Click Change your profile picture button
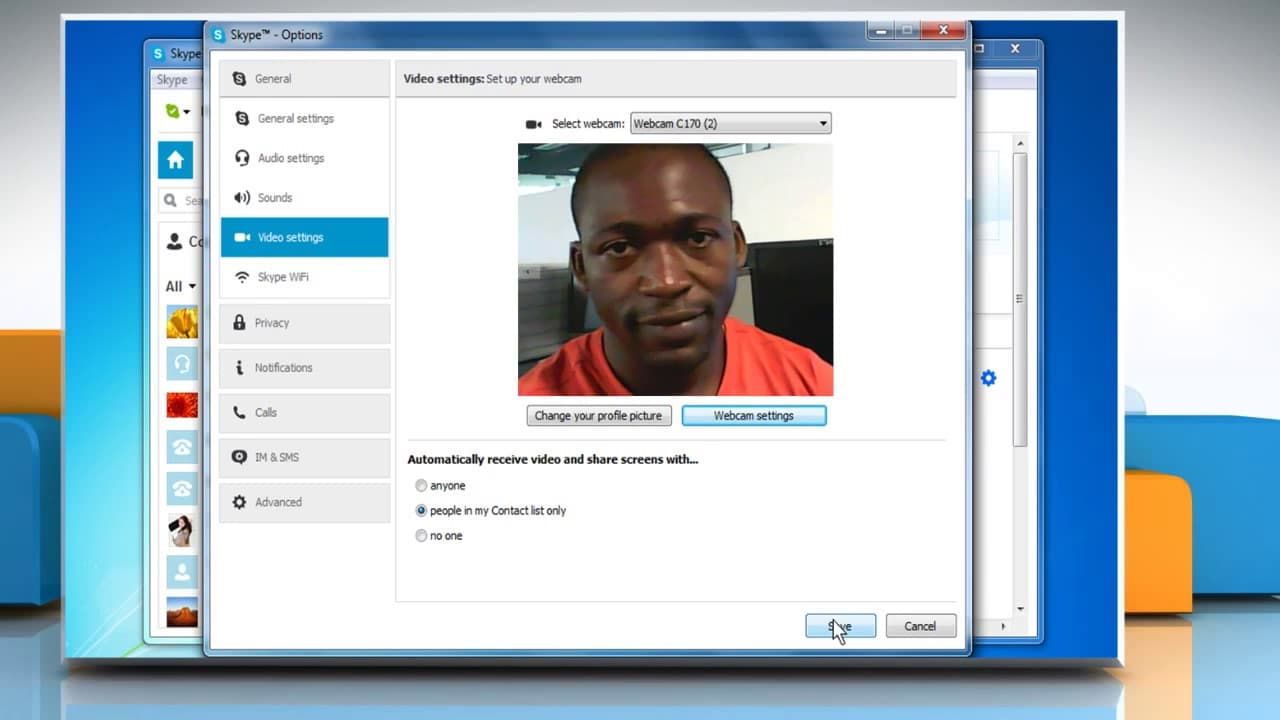1280x720 pixels. [599, 416]
